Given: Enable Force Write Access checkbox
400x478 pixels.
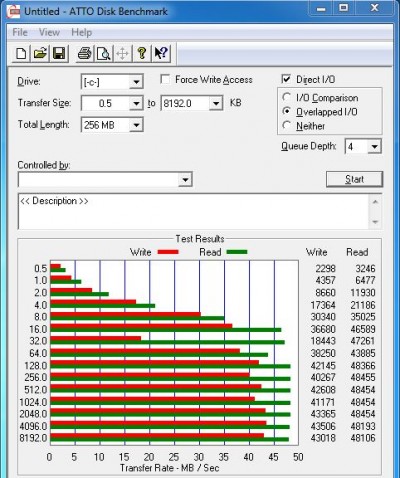Looking at the screenshot, I should (x=165, y=79).
